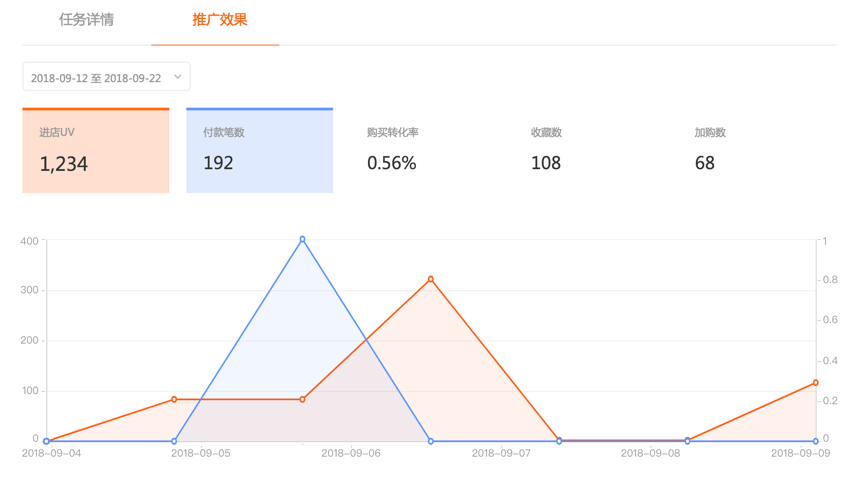Switch to the 任务详情 tab
The image size is (865, 497).
tap(87, 20)
